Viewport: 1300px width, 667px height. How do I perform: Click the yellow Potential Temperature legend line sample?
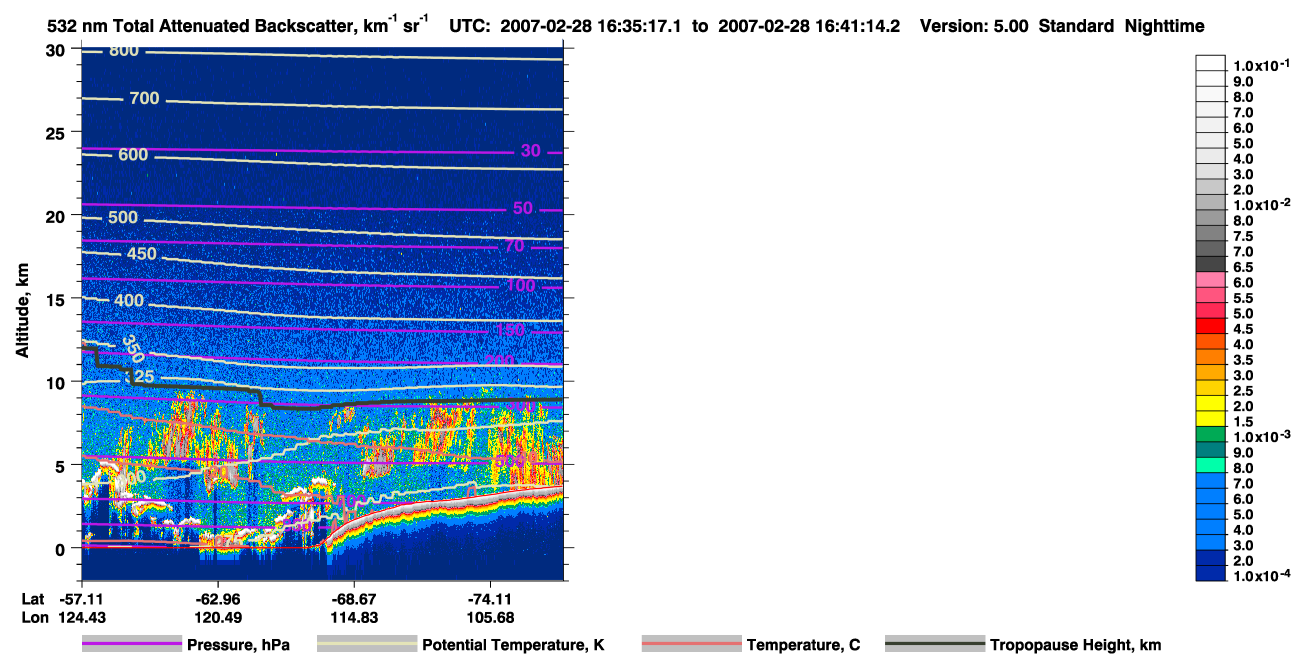pos(367,644)
